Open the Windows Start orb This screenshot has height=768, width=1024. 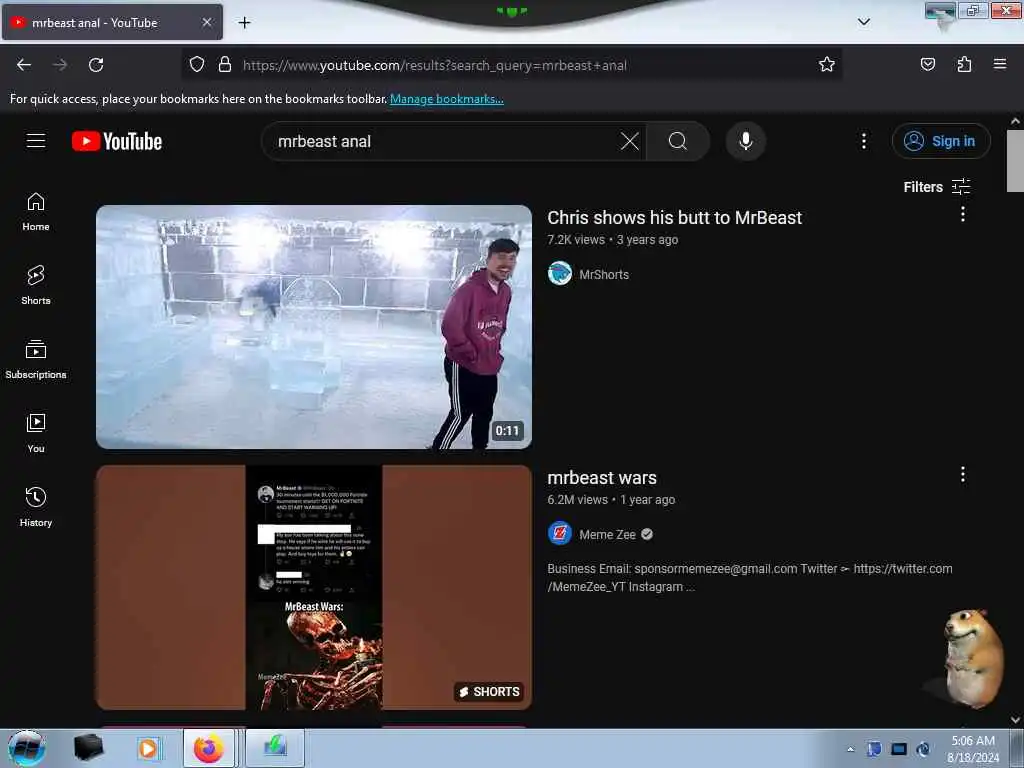26,748
